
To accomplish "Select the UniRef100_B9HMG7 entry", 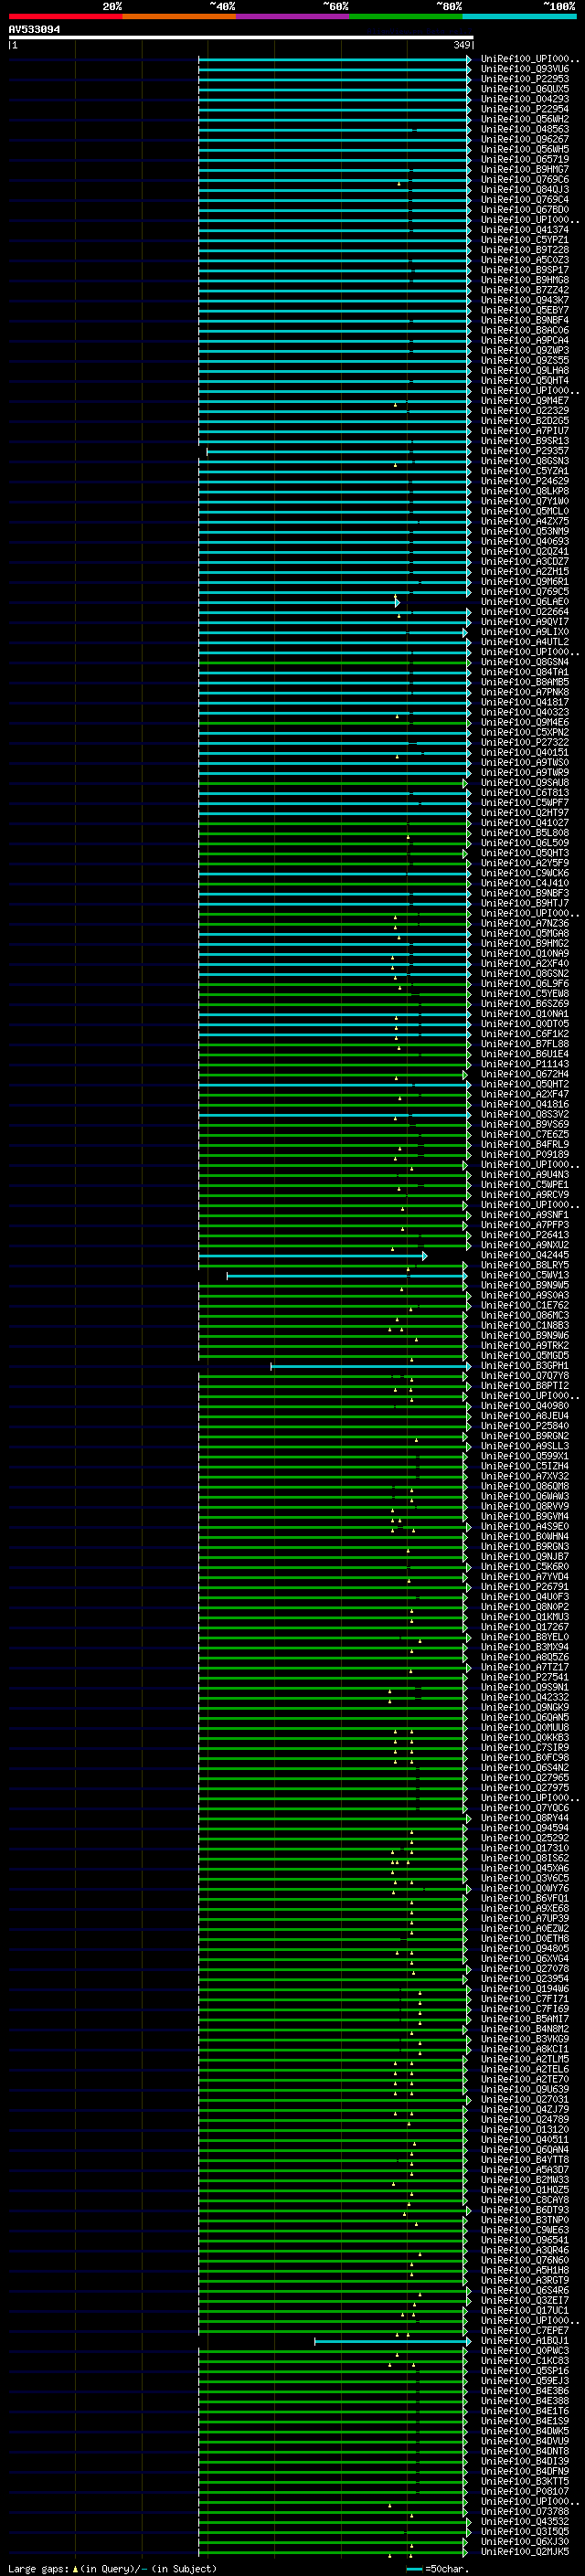I will pyautogui.click(x=525, y=169).
